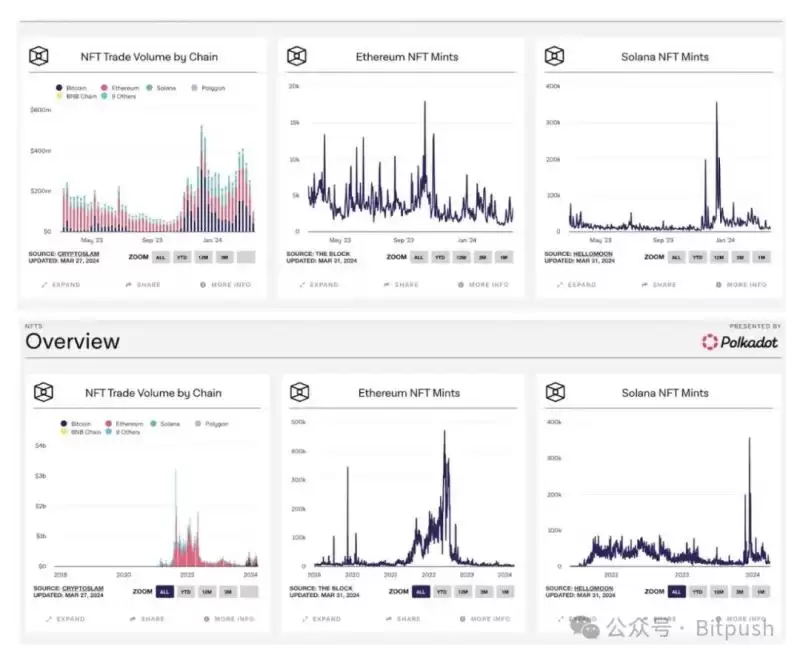Open More Info under upper Solana NFT Mints chart
Image resolution: width=800 pixels, height=660 pixels.
pos(740,285)
